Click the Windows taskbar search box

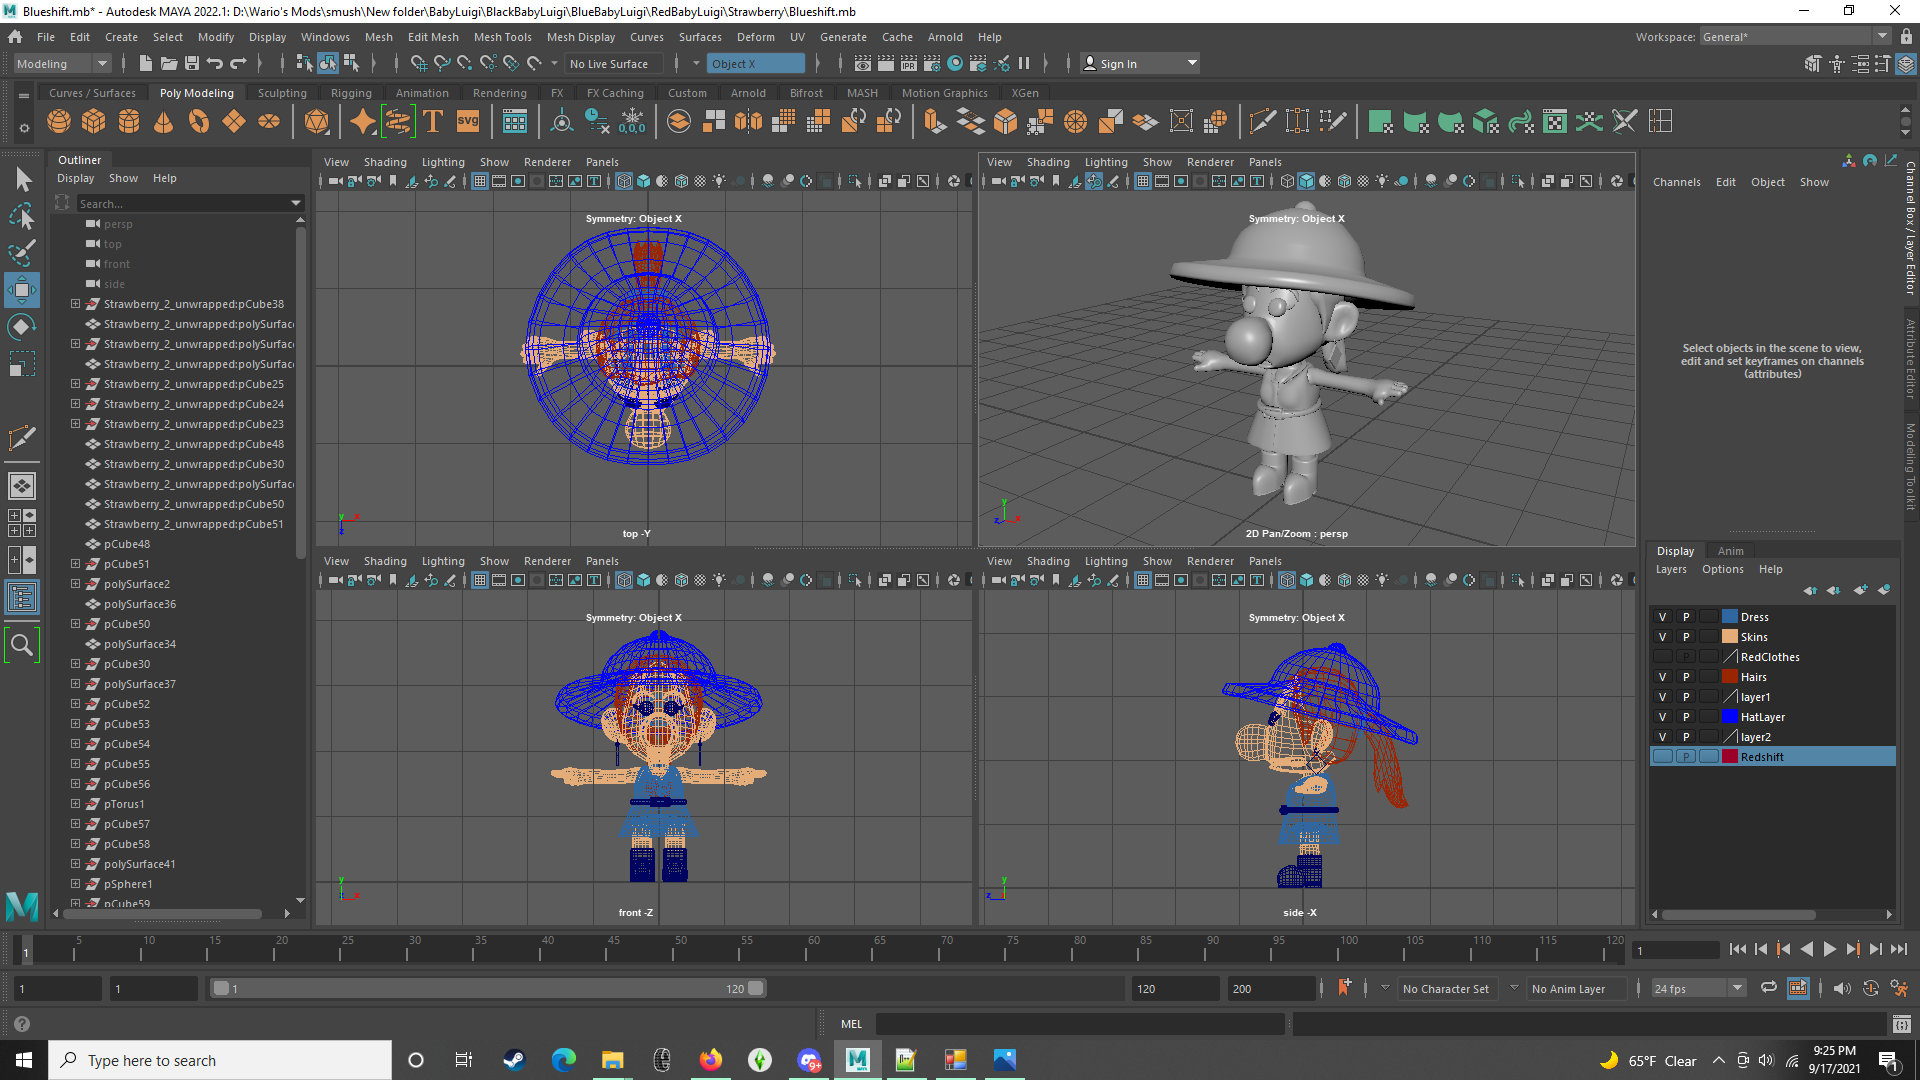pos(220,1060)
